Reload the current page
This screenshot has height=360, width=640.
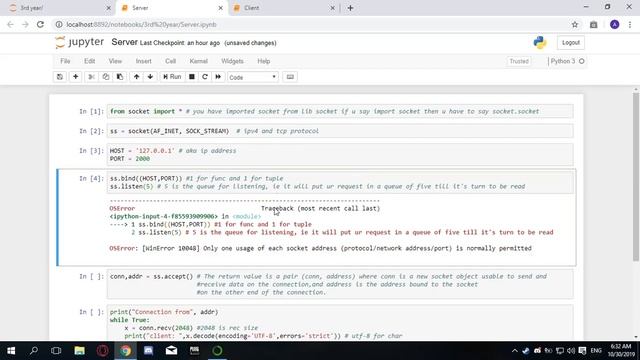click(40, 24)
